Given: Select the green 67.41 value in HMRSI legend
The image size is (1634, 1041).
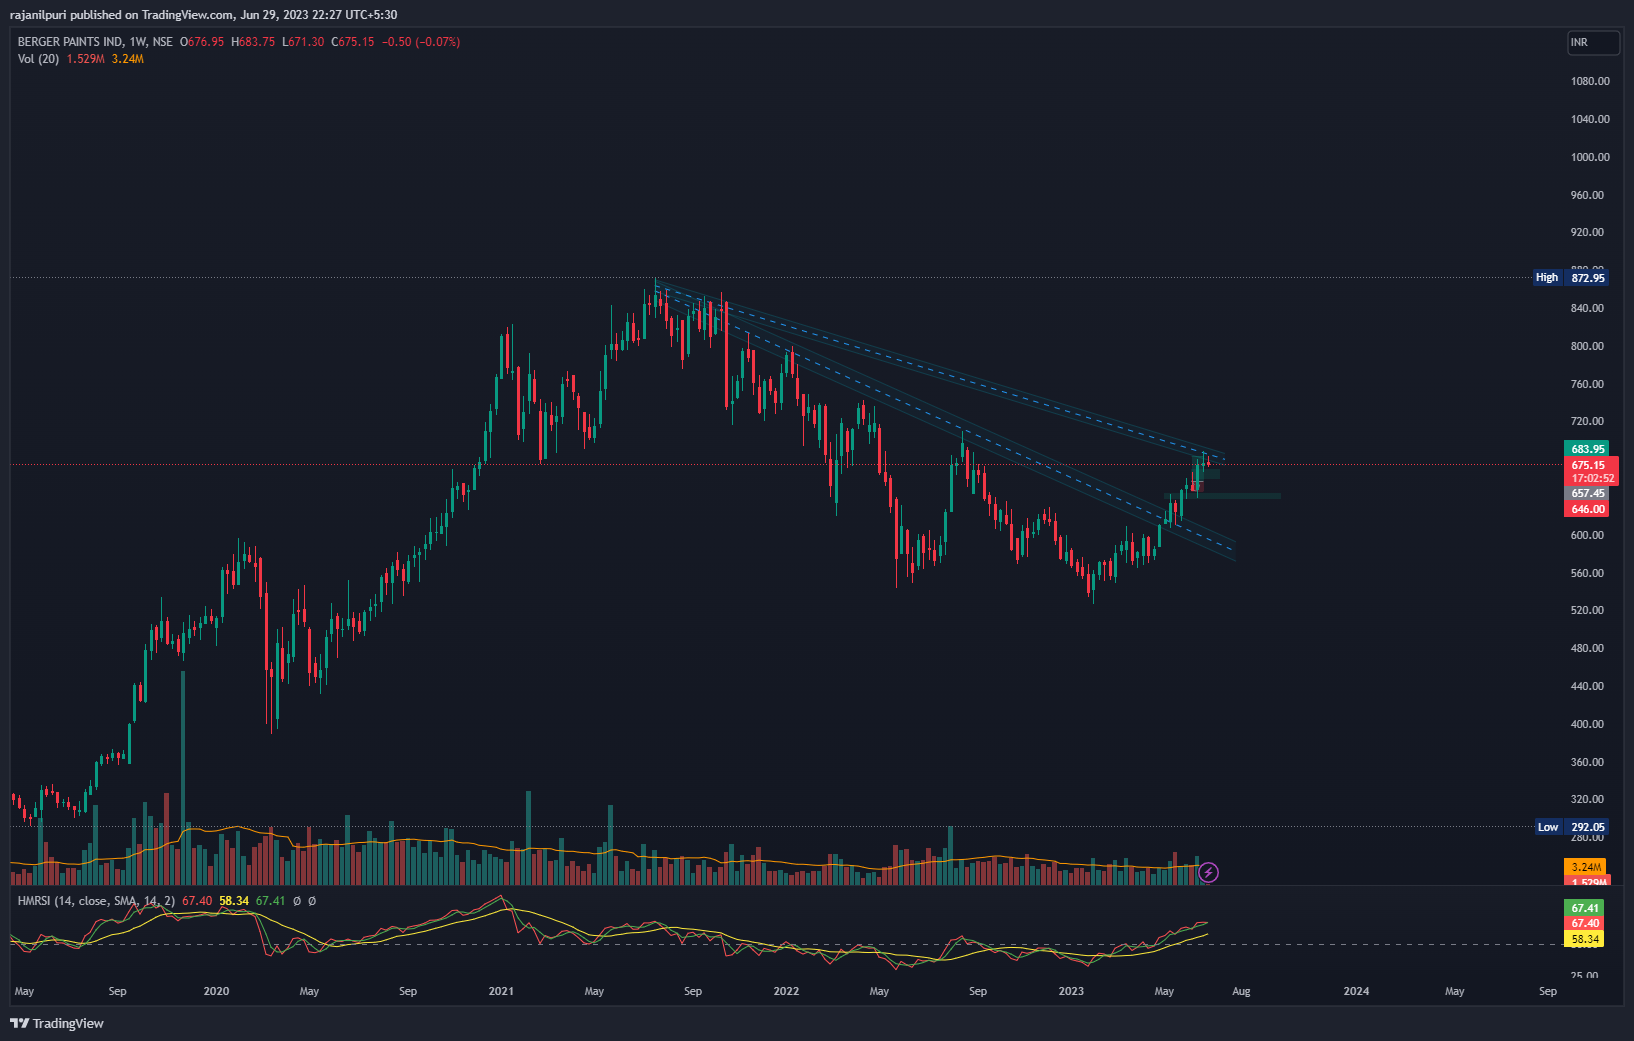Looking at the screenshot, I should pyautogui.click(x=271, y=901).
